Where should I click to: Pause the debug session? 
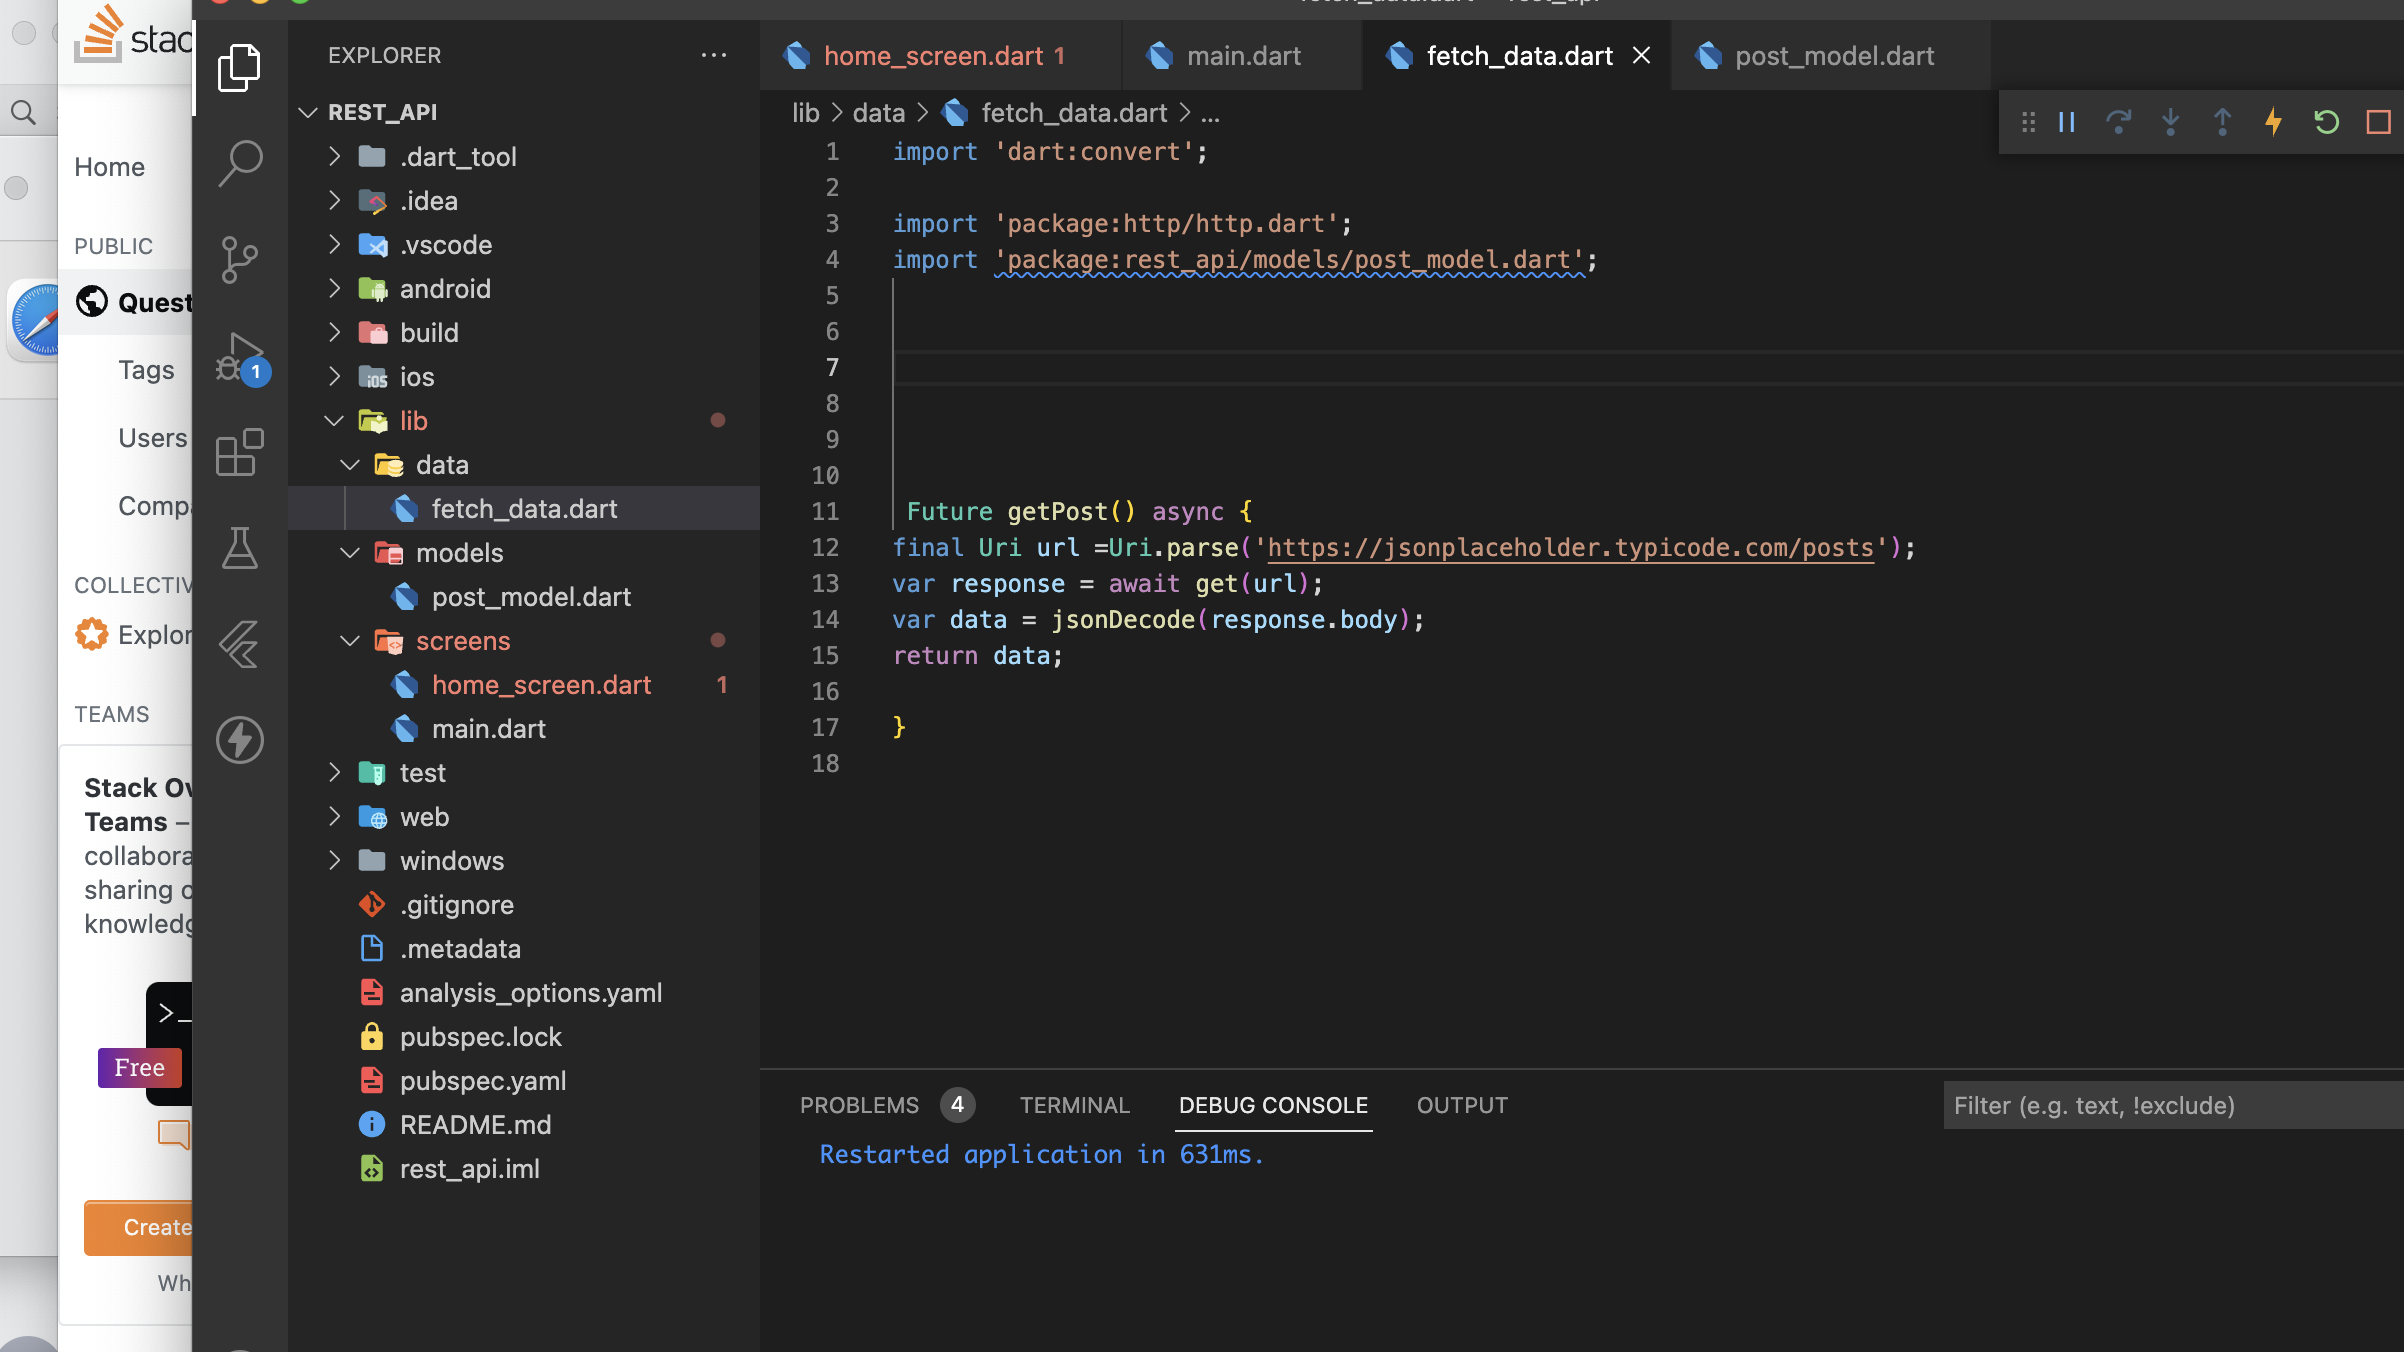2067,122
